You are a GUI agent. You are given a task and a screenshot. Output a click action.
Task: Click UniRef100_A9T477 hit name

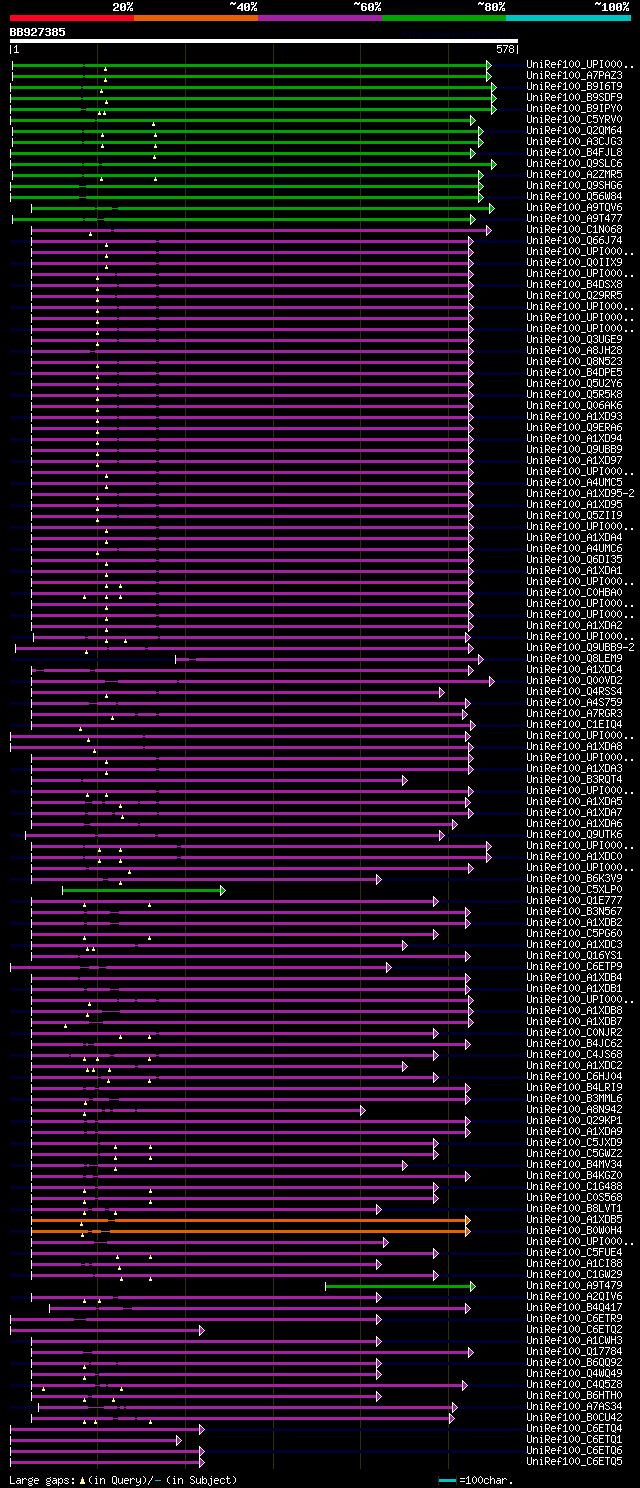pyautogui.click(x=574, y=218)
